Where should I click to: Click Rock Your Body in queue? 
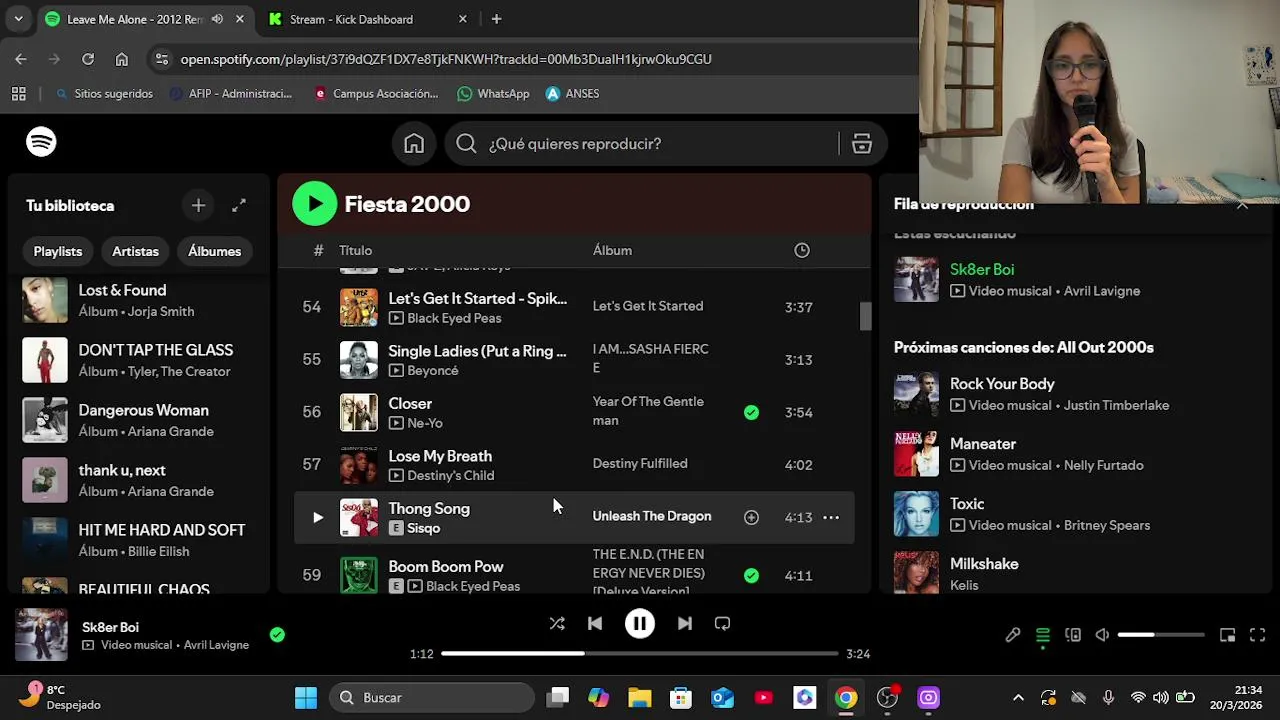coord(1002,384)
